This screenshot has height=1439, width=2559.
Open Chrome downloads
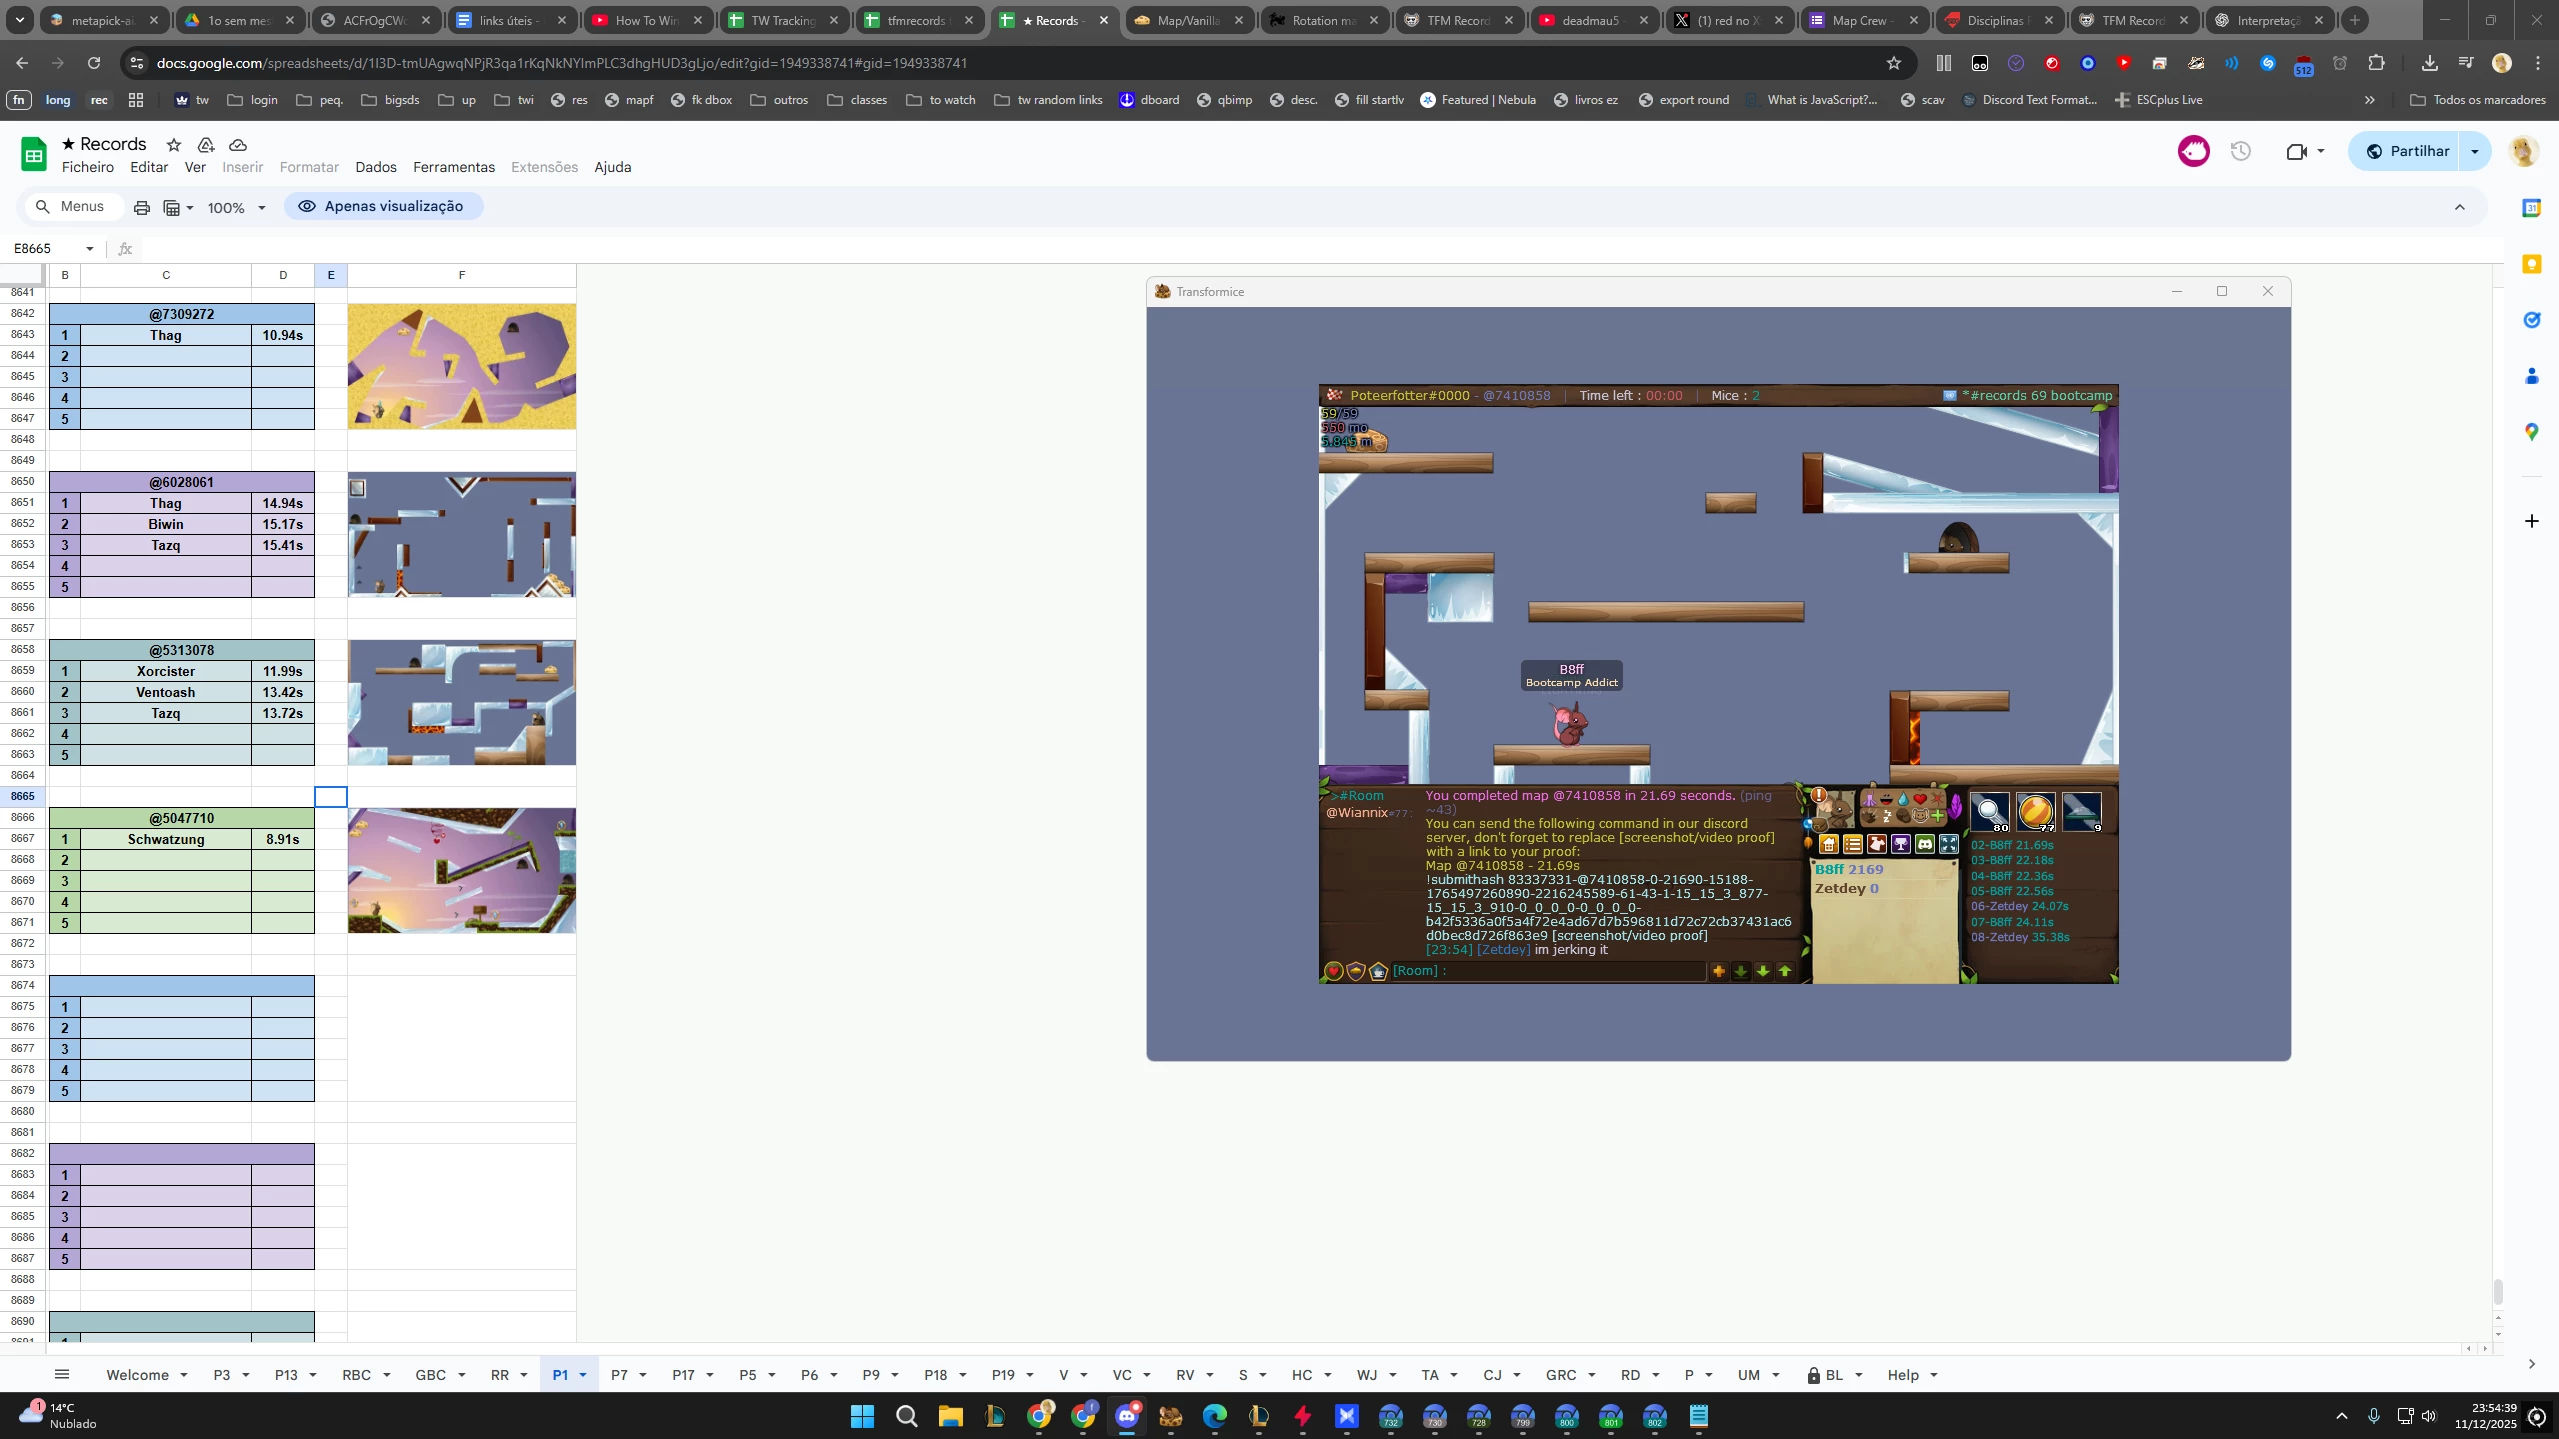coord(2429,63)
